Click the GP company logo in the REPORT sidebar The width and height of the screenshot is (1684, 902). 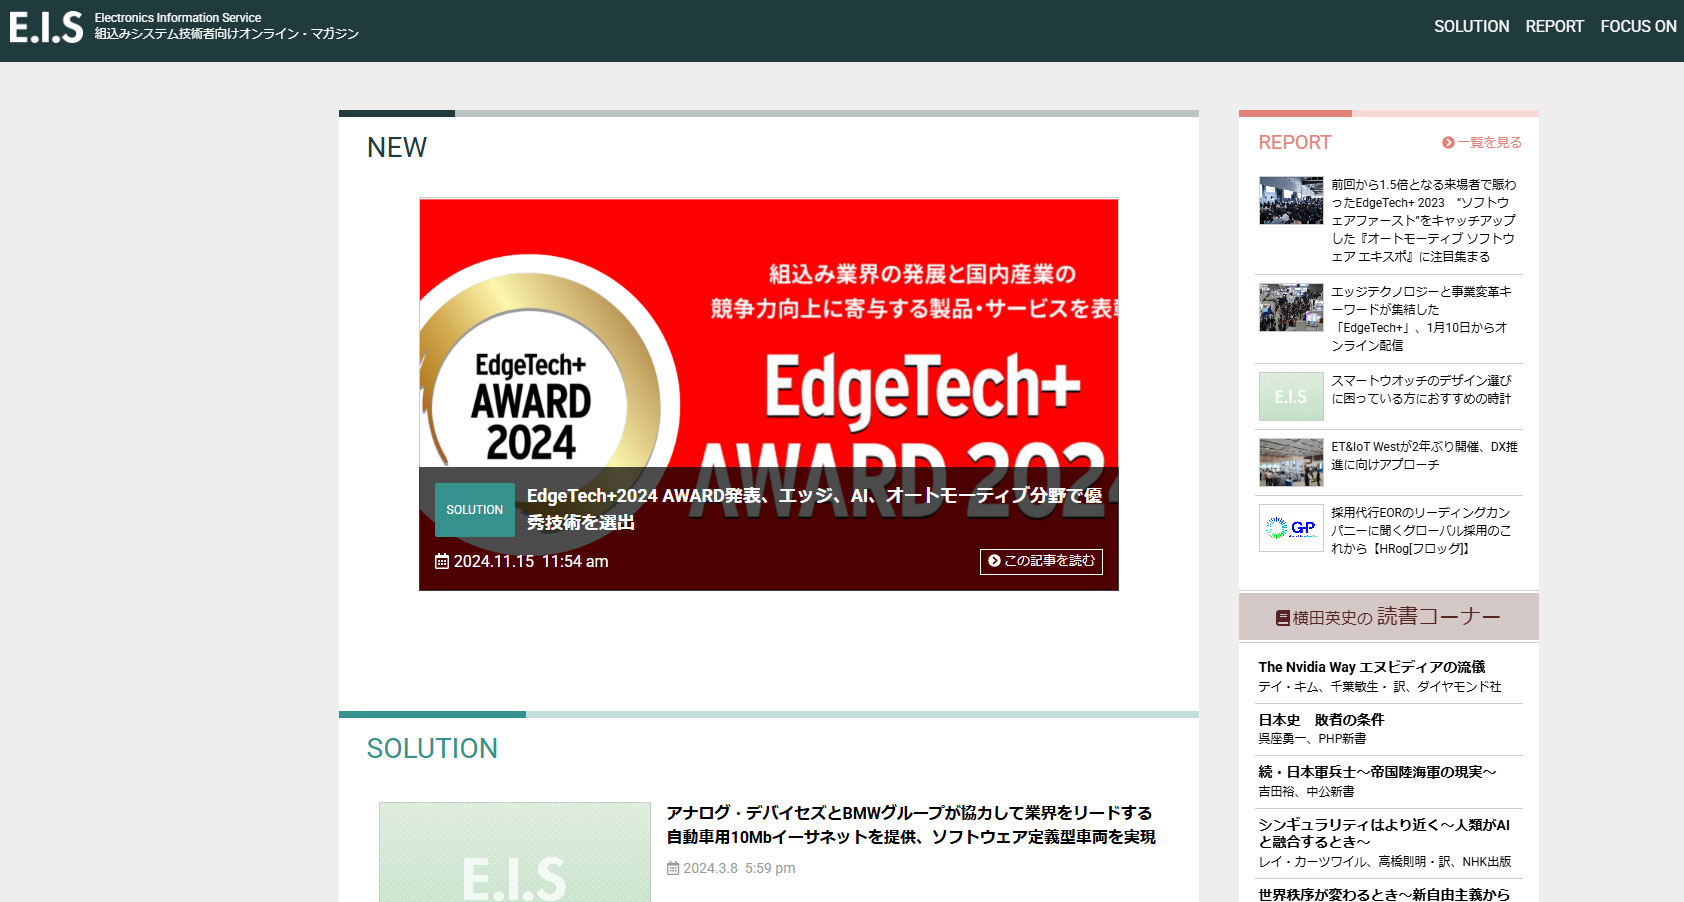click(1290, 528)
